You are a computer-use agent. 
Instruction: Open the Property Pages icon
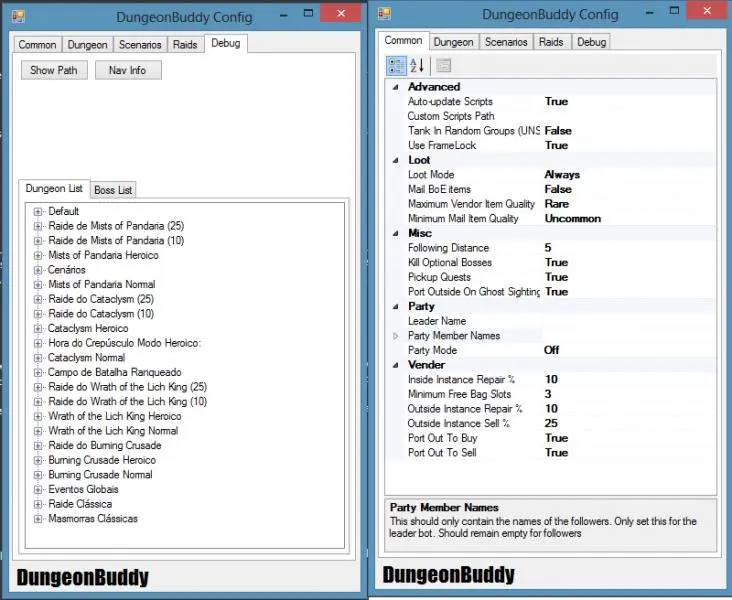coord(444,66)
